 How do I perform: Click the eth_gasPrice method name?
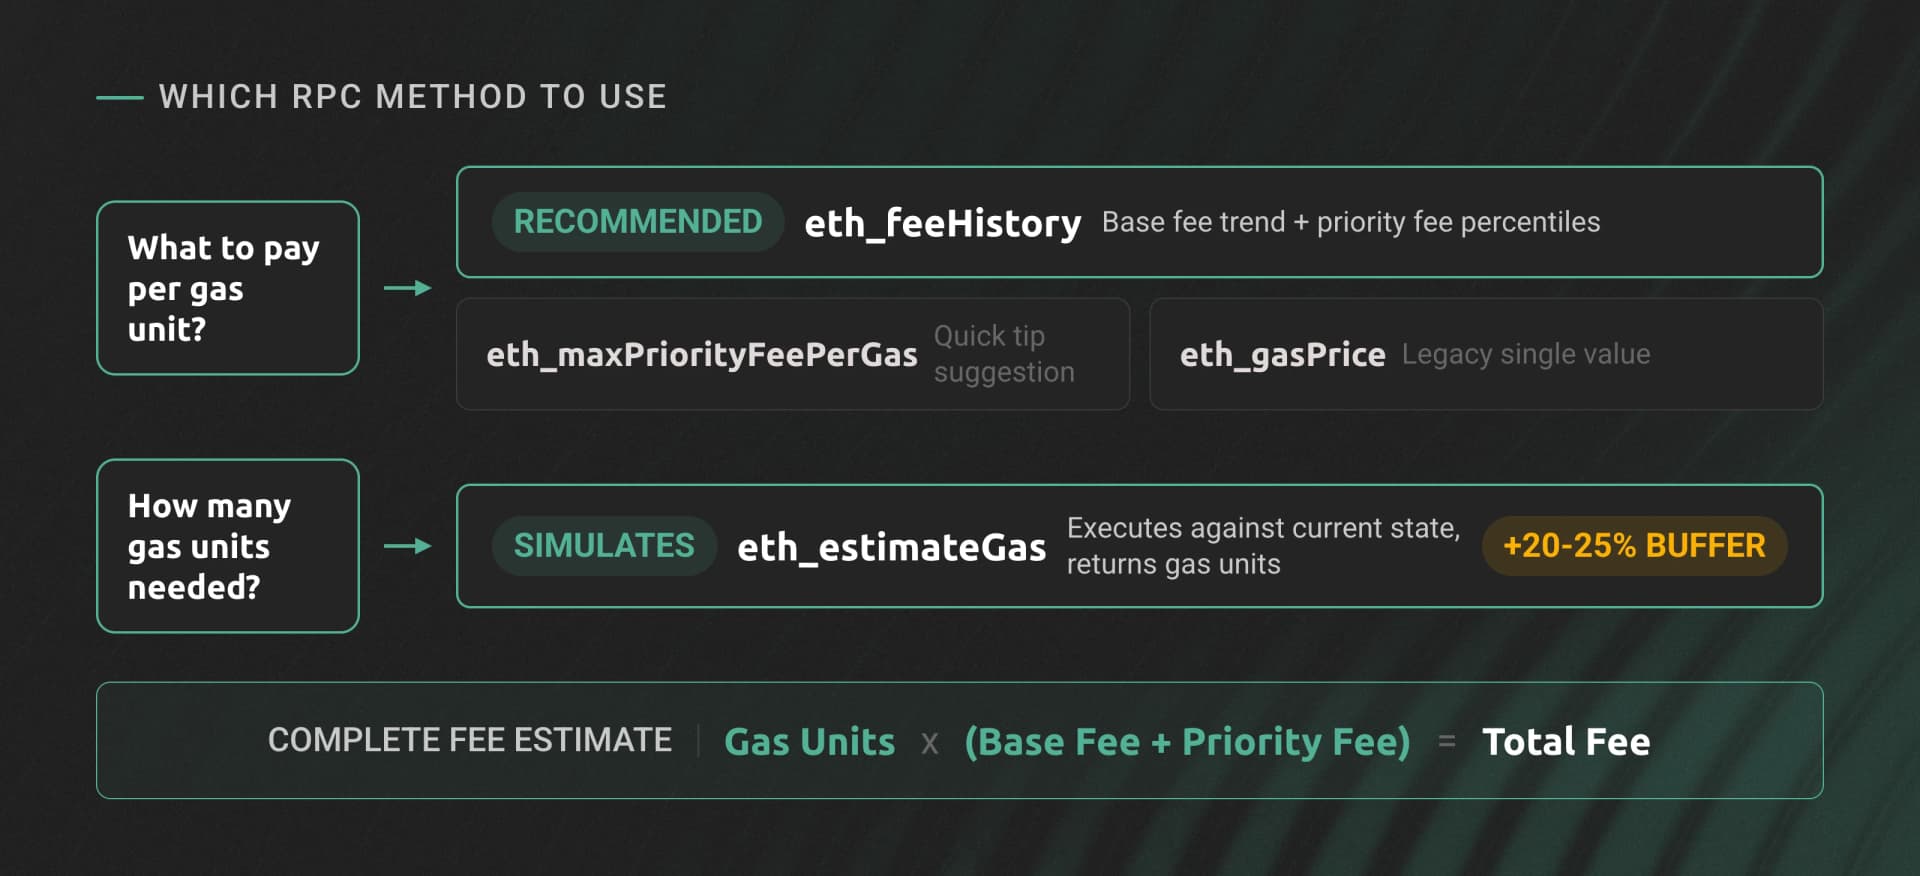(1282, 355)
